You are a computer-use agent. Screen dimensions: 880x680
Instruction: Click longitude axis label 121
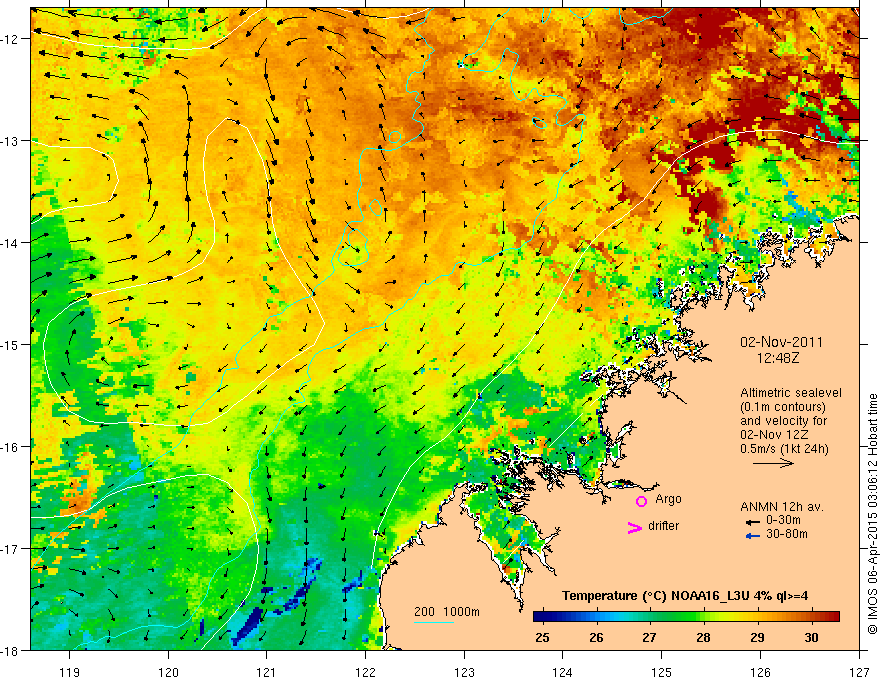pos(267,672)
